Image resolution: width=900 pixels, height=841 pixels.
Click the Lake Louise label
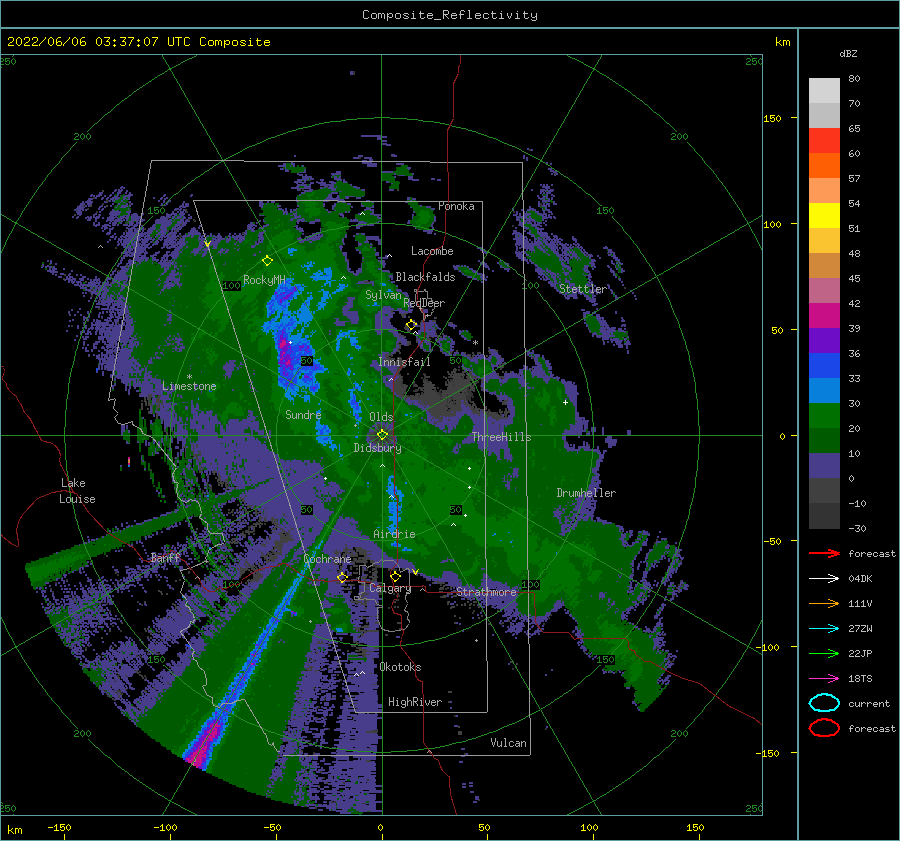77,491
